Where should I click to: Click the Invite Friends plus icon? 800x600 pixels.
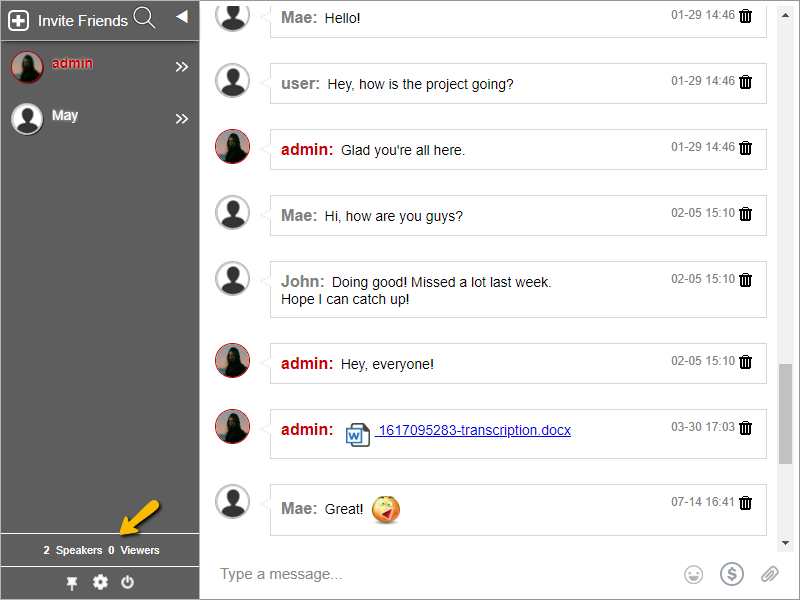click(x=18, y=21)
